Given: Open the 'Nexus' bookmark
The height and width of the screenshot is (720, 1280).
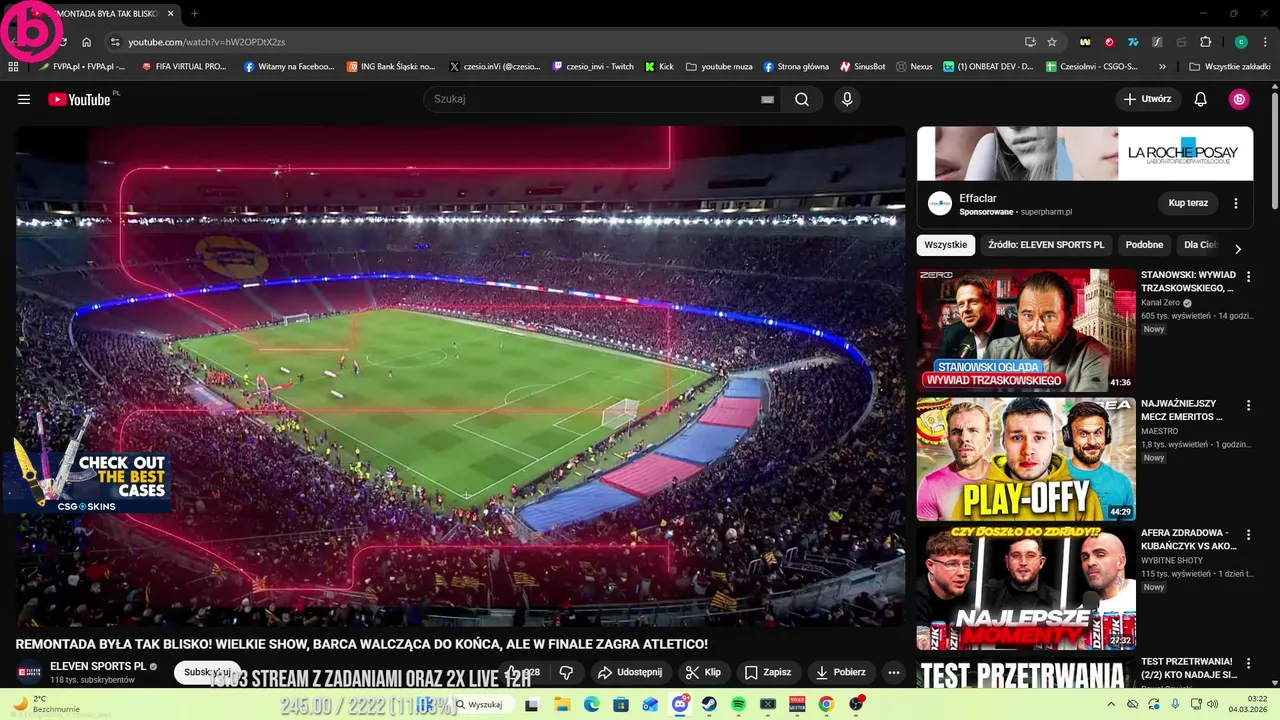Looking at the screenshot, I should point(914,66).
